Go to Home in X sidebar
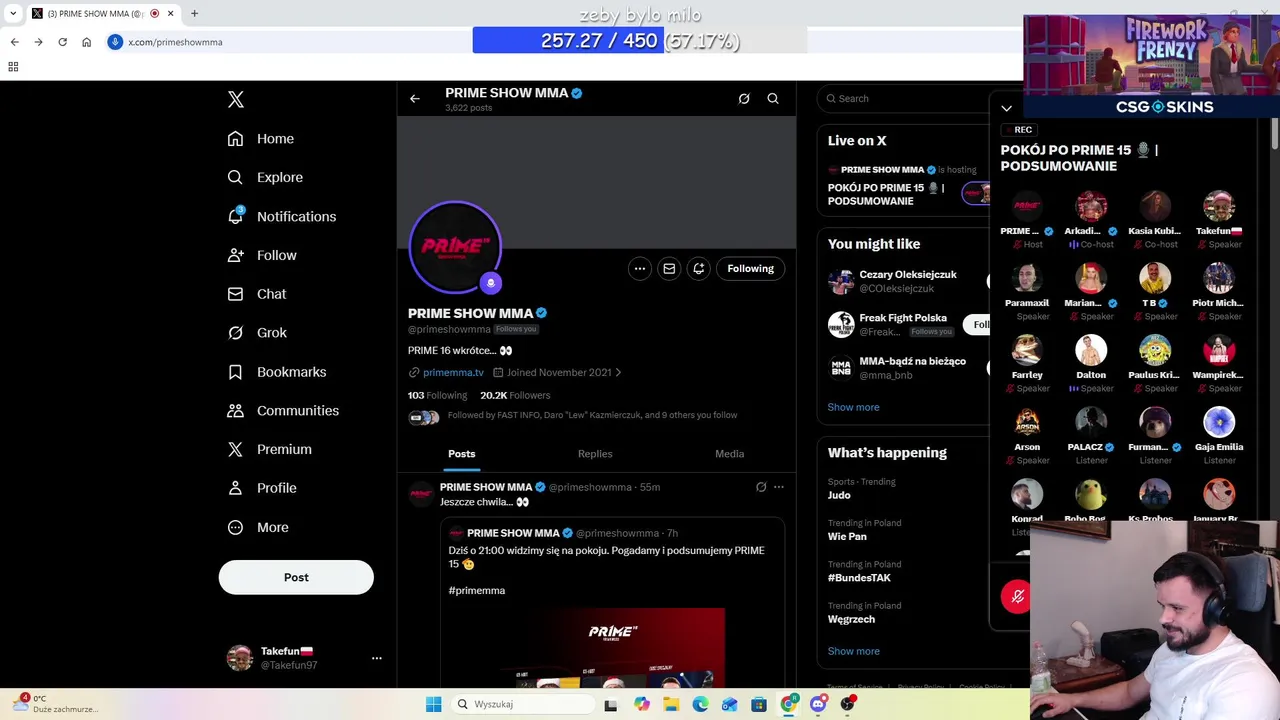The image size is (1280, 720). 261,139
